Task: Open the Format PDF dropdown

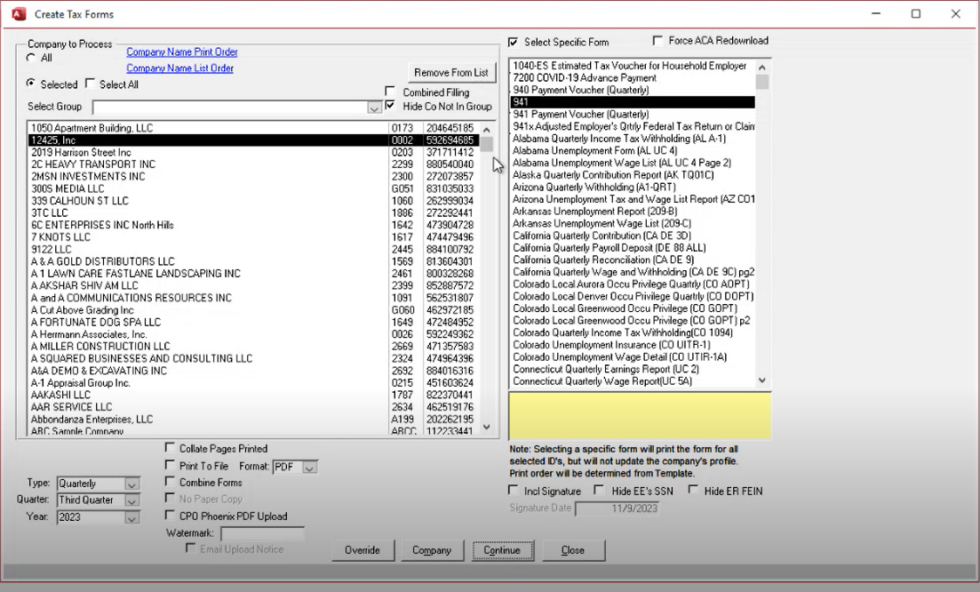Action: [x=309, y=467]
